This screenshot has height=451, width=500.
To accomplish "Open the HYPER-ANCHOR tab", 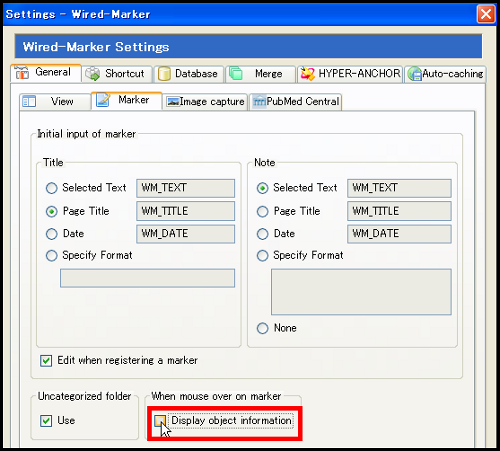I will (350, 74).
